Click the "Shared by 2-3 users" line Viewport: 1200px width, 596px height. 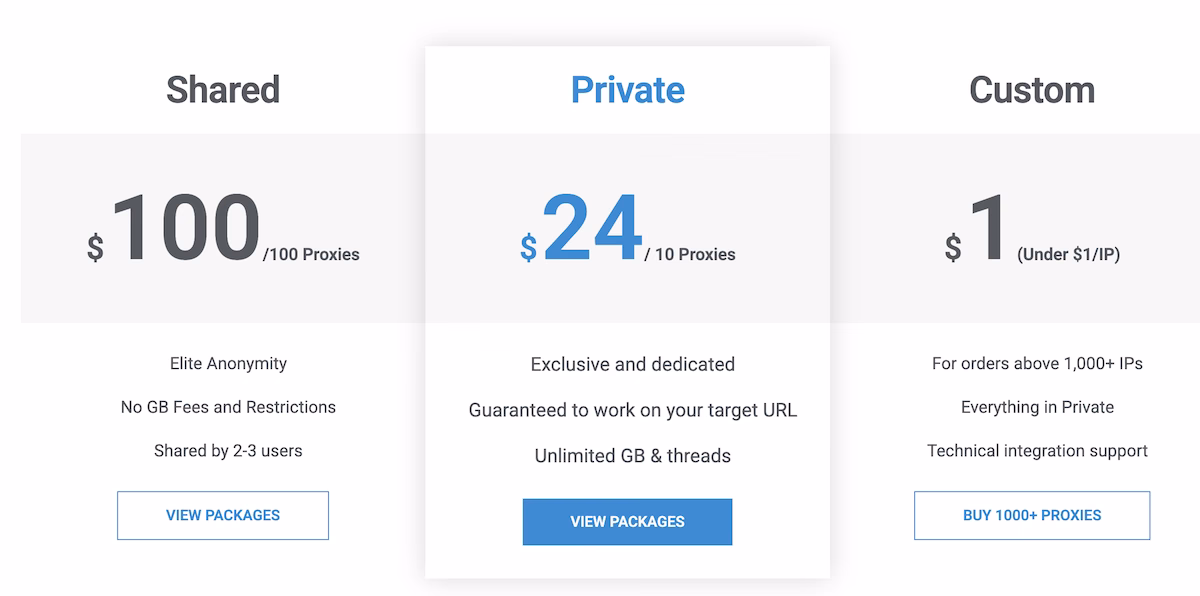(x=228, y=450)
